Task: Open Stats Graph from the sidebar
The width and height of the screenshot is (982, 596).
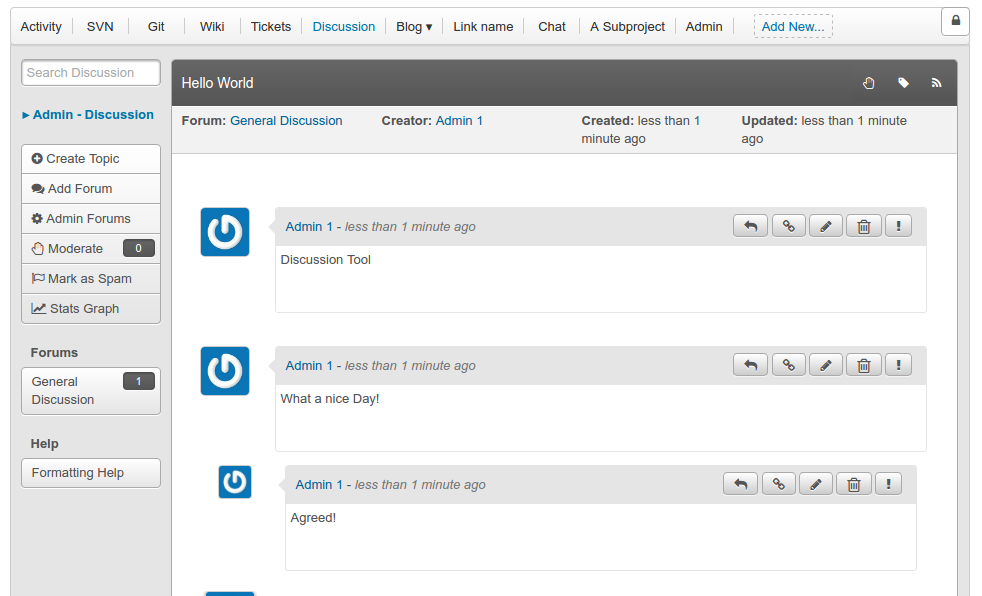Action: pyautogui.click(x=90, y=309)
